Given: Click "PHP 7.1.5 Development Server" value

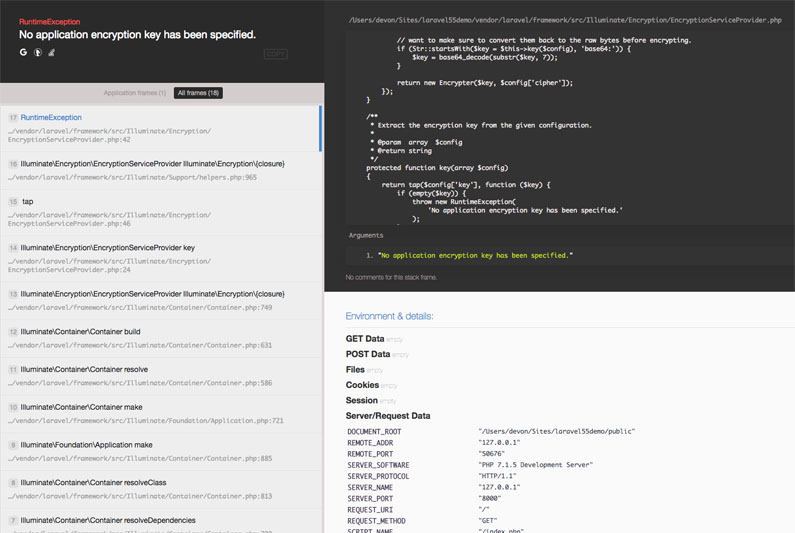Looking at the screenshot, I should [x=535, y=465].
